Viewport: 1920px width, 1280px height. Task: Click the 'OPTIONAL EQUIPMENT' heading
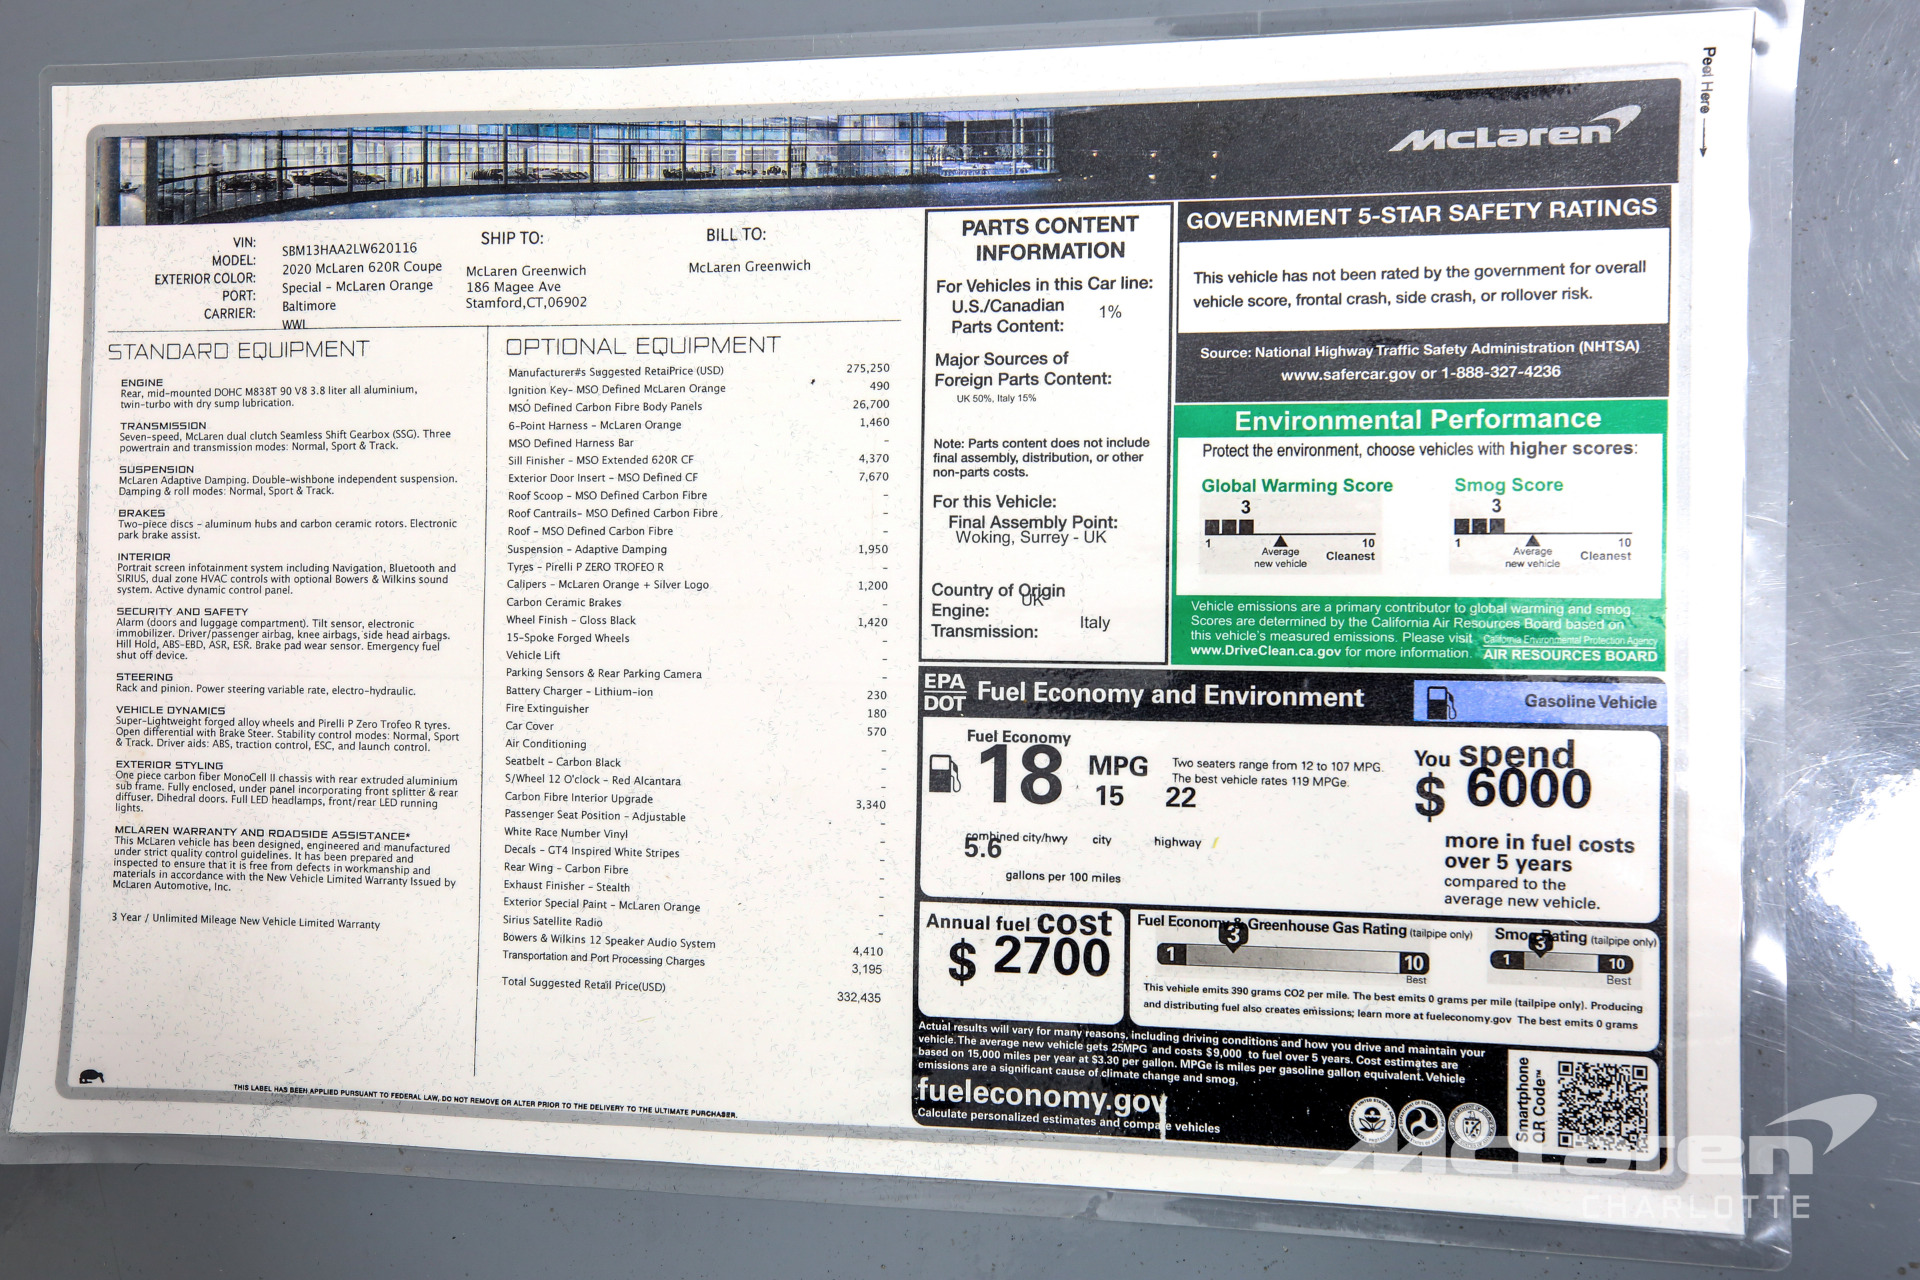click(x=642, y=346)
